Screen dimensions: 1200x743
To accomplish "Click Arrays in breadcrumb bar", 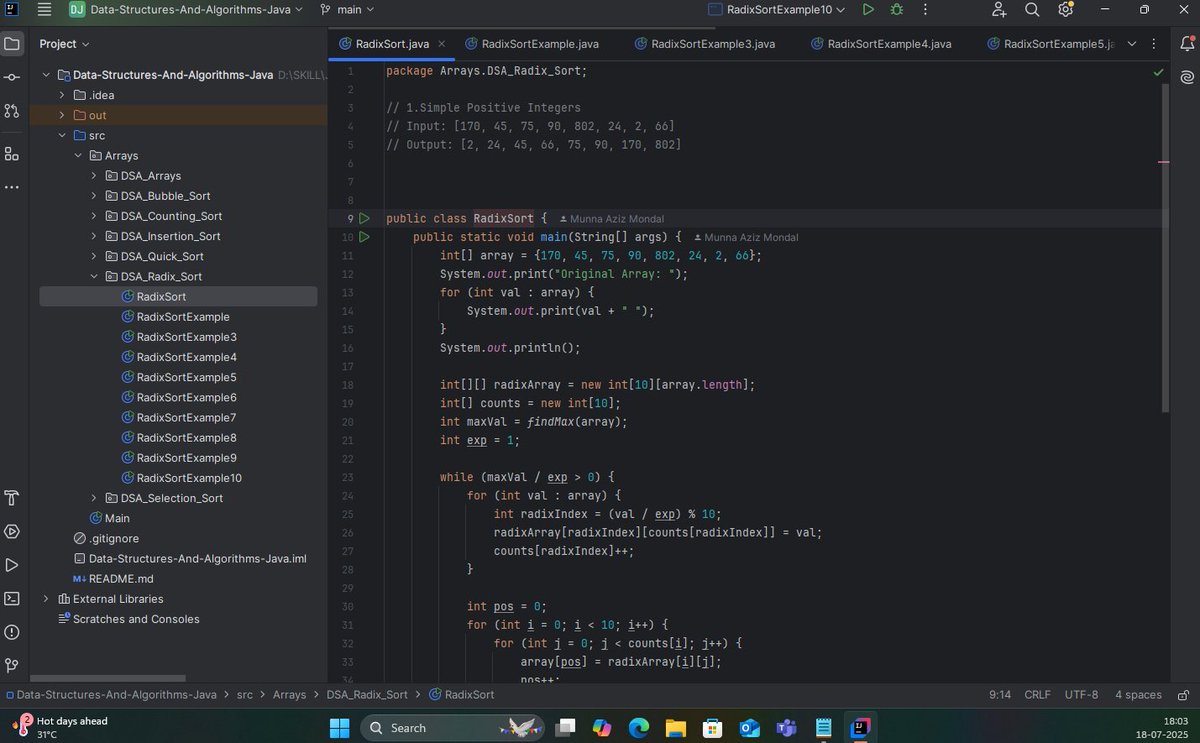I will (x=289, y=694).
